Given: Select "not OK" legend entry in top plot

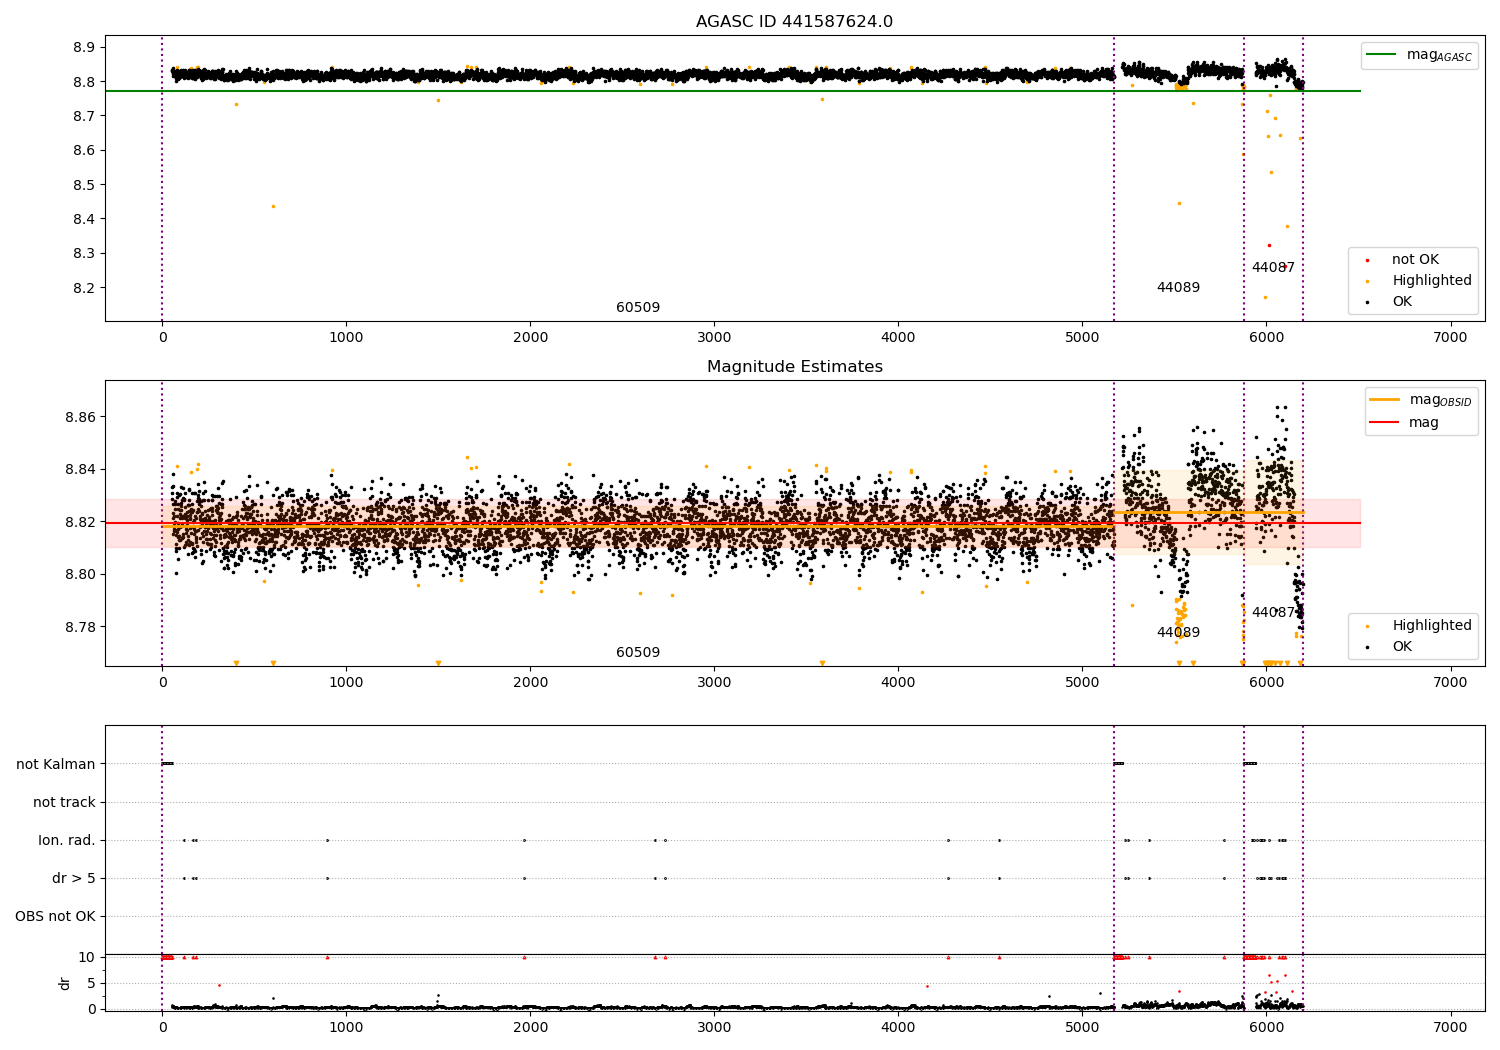Looking at the screenshot, I should click(x=1403, y=259).
